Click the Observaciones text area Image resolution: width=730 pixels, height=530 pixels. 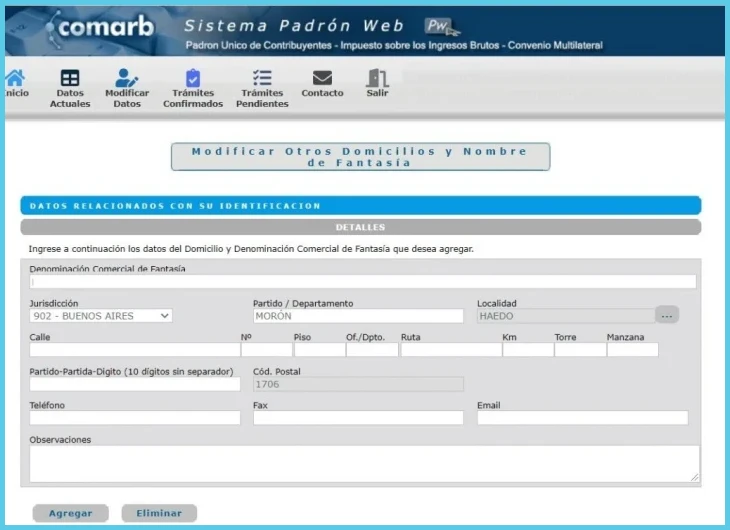[x=364, y=464]
